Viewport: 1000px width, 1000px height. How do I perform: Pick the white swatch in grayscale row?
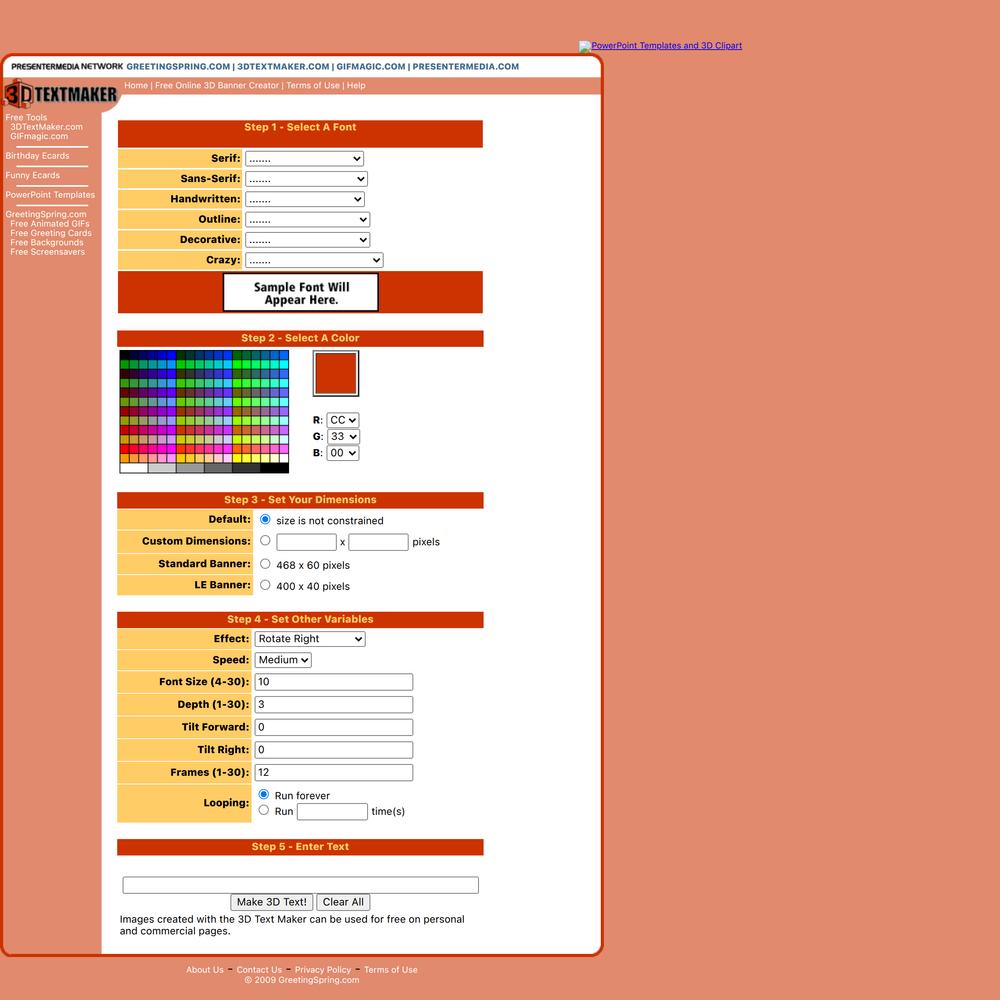[134, 468]
